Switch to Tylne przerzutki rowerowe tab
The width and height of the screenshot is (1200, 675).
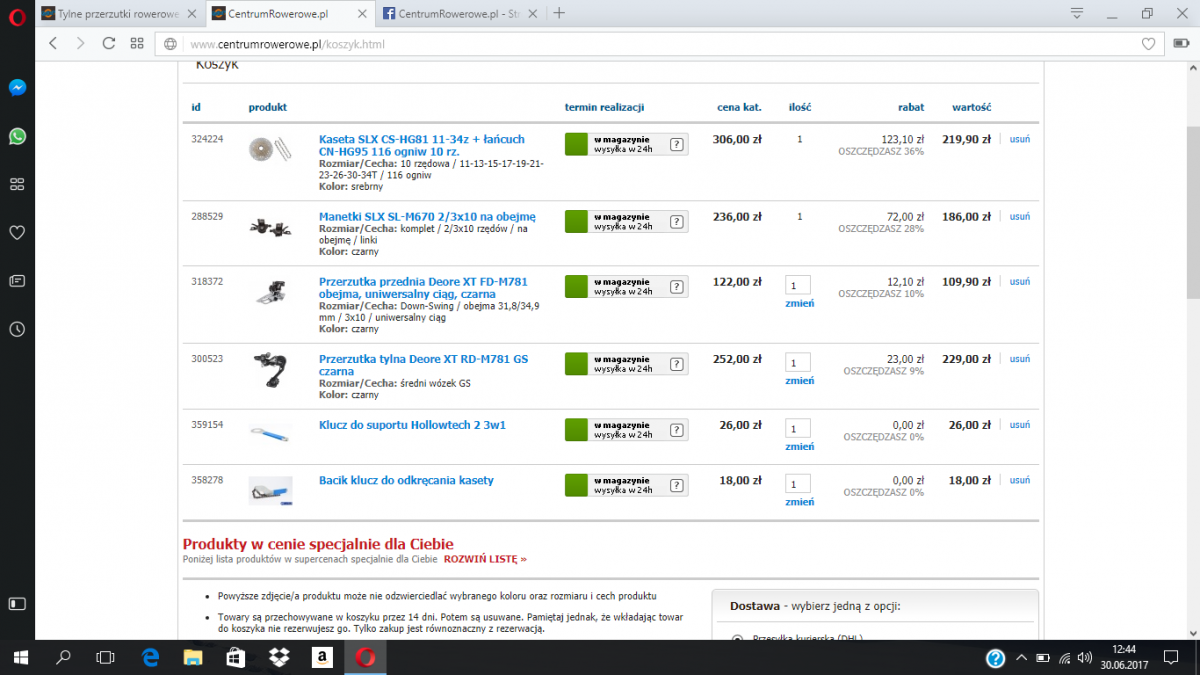point(118,14)
